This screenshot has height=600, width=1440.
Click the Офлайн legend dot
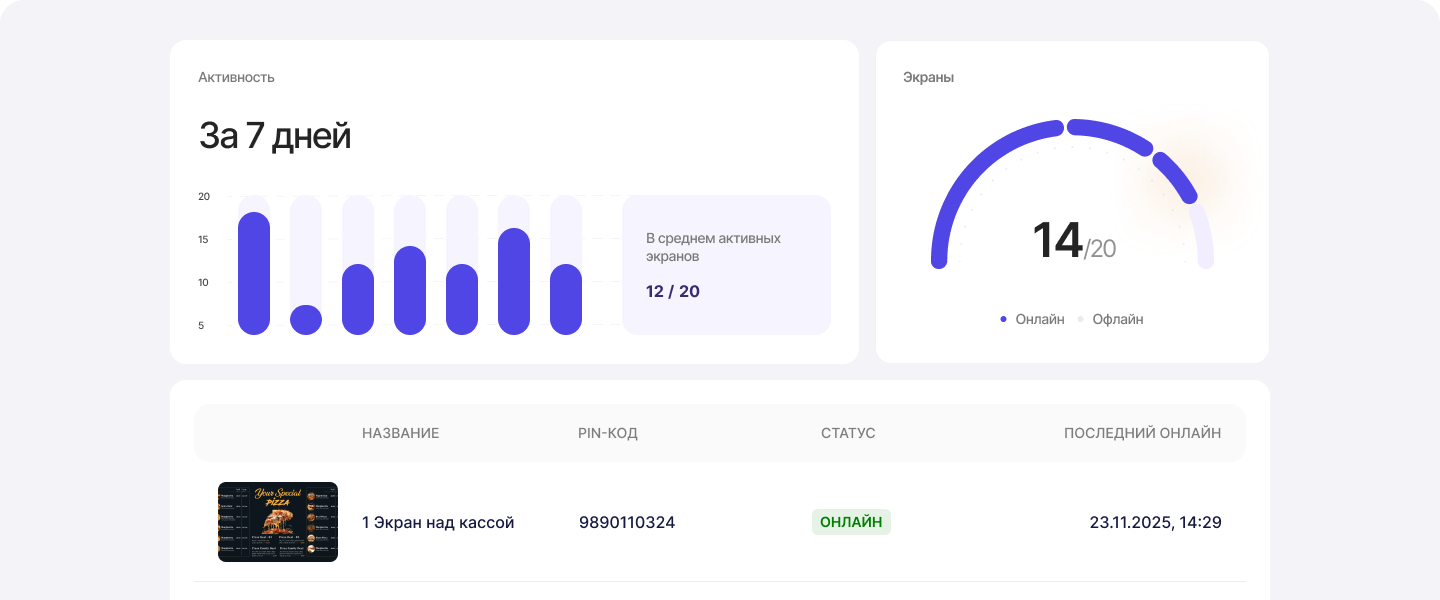1080,319
